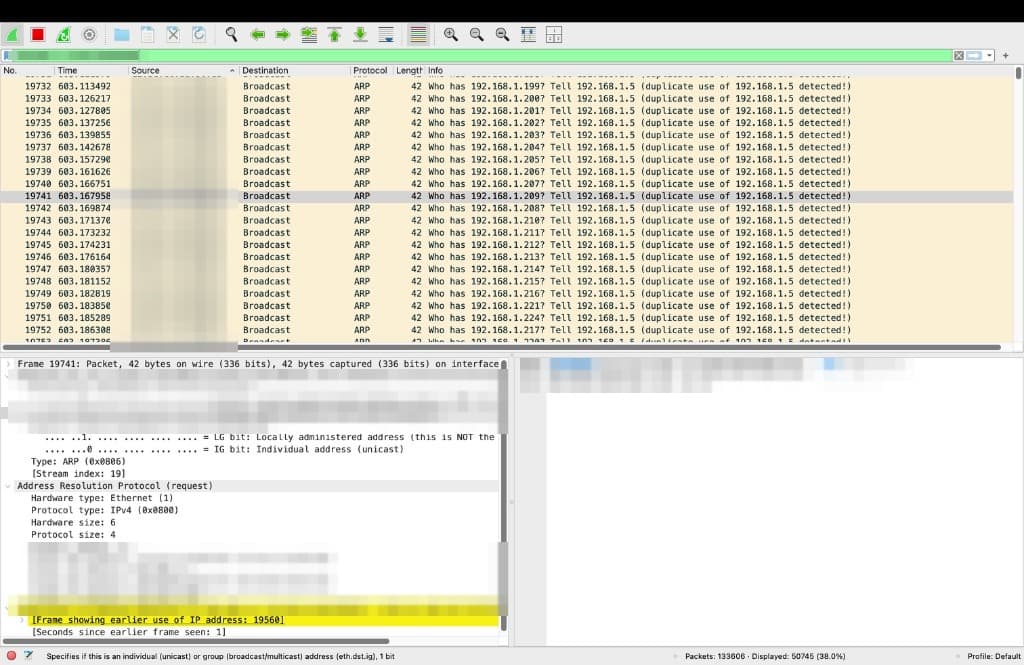Clear the display filter
1024x665 pixels.
pos(959,56)
